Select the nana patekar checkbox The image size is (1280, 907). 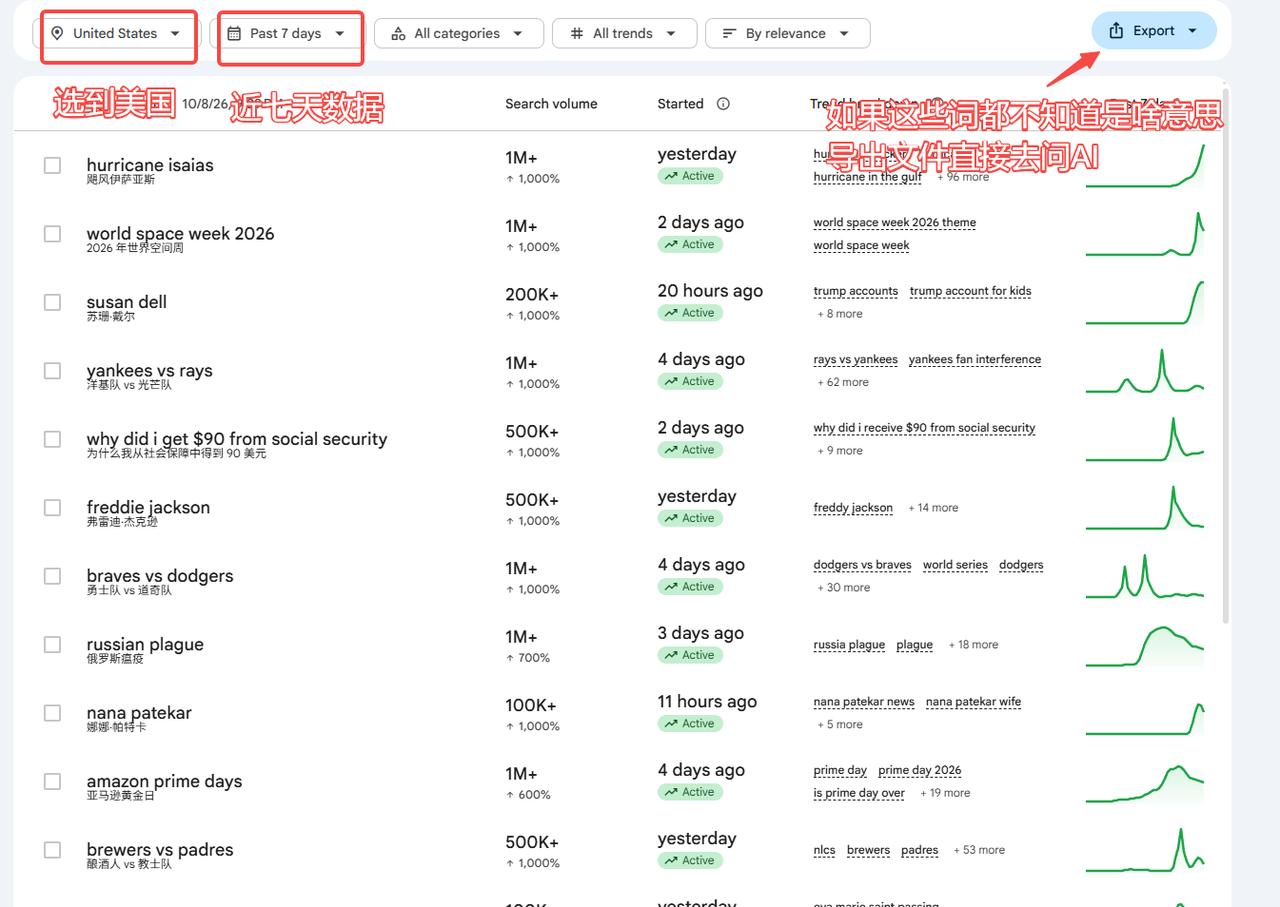pos(53,713)
